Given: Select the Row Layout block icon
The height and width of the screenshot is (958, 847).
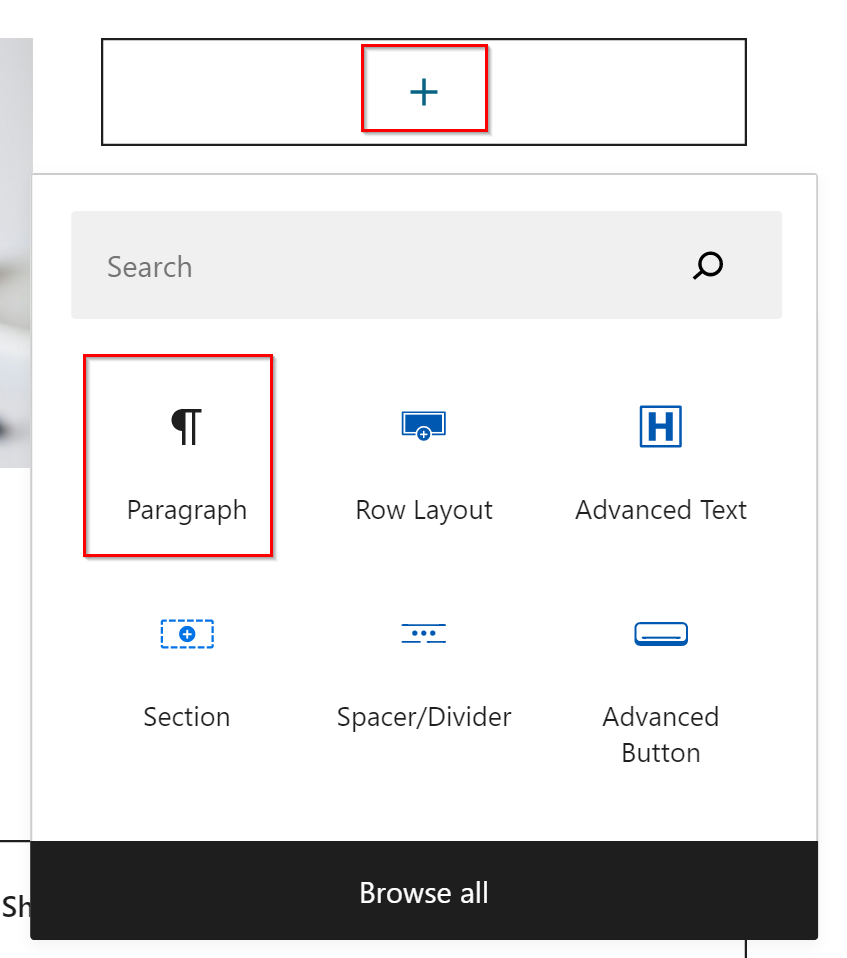Looking at the screenshot, I should tap(424, 426).
